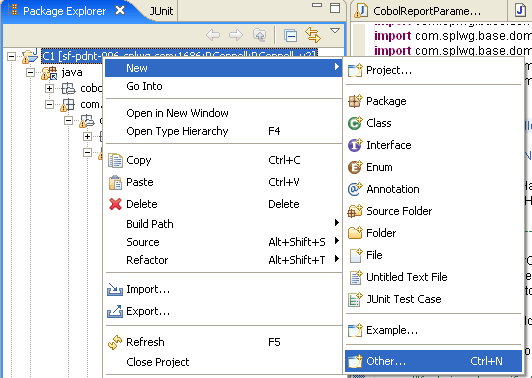The width and height of the screenshot is (532, 378).
Task: Click the green Class icon
Action: 355,123
